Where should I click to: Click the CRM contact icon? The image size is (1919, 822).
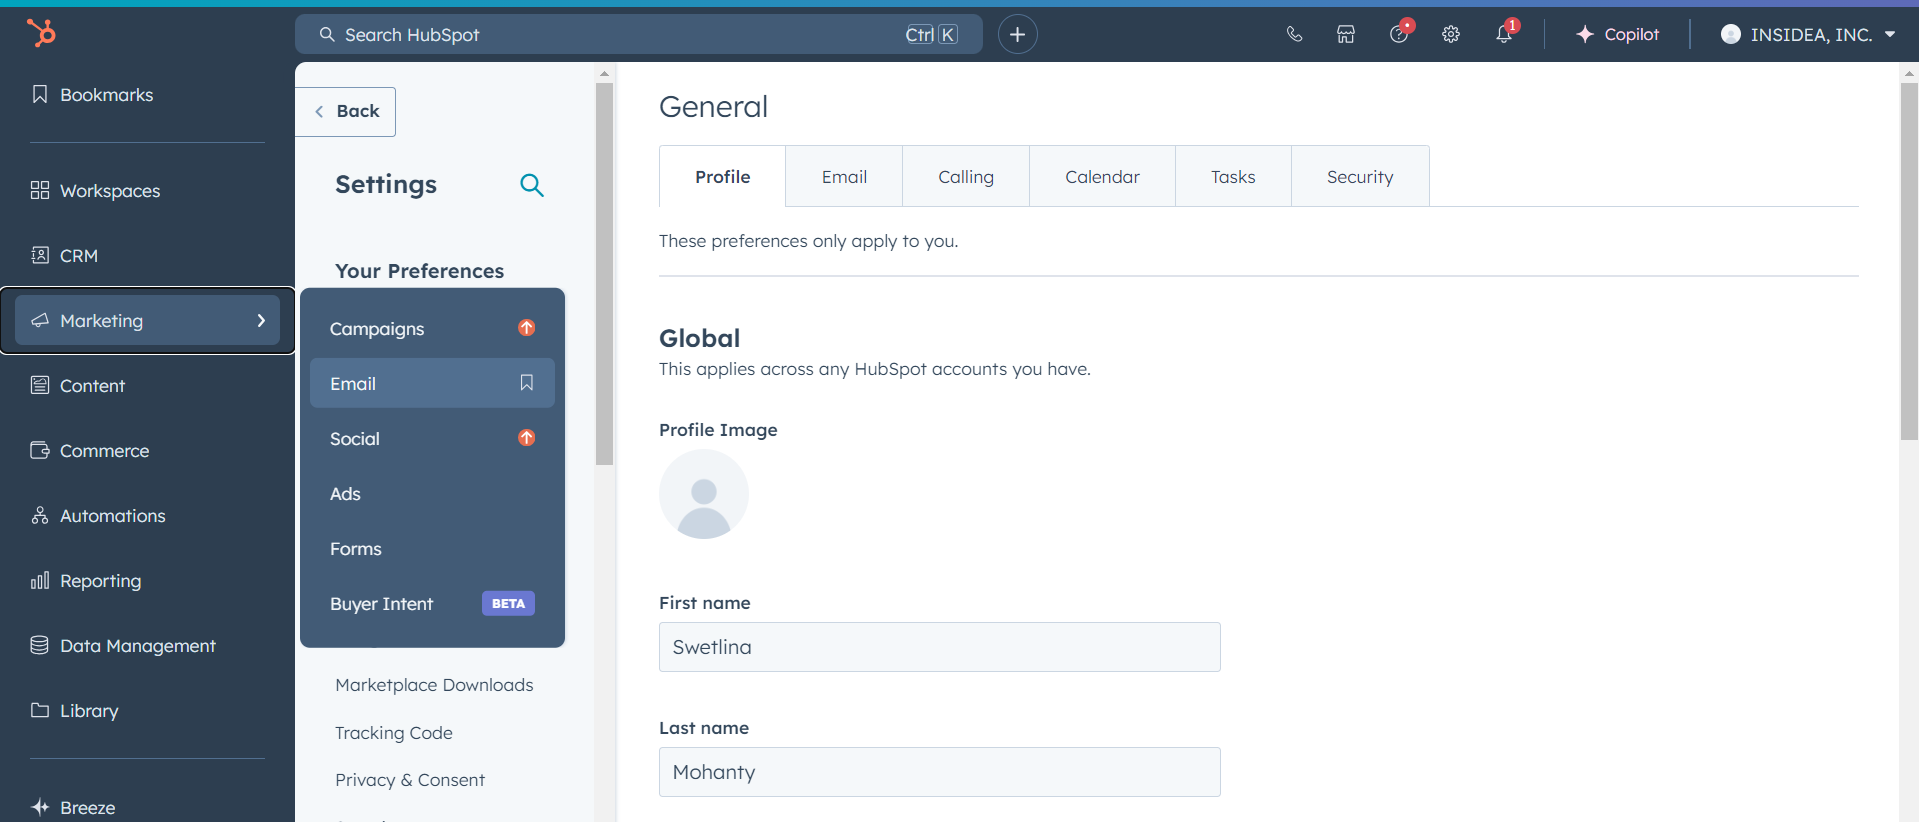[40, 255]
